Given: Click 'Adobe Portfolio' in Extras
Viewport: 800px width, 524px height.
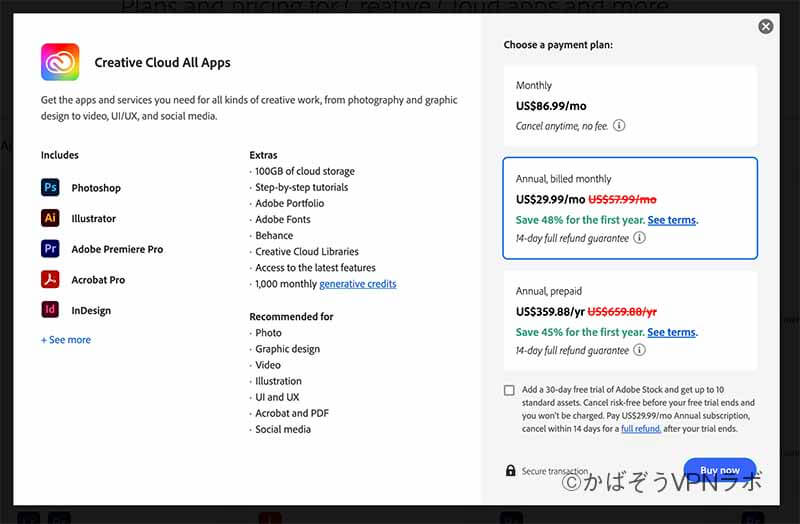Looking at the screenshot, I should coord(290,203).
